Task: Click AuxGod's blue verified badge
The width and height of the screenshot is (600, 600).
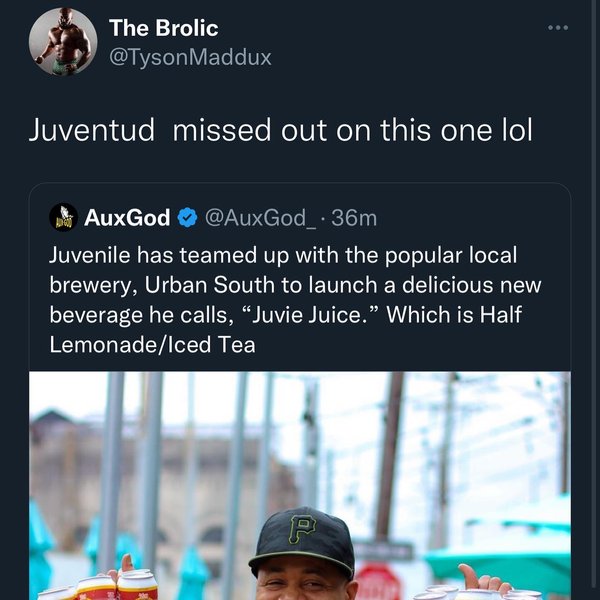Action: [x=187, y=217]
